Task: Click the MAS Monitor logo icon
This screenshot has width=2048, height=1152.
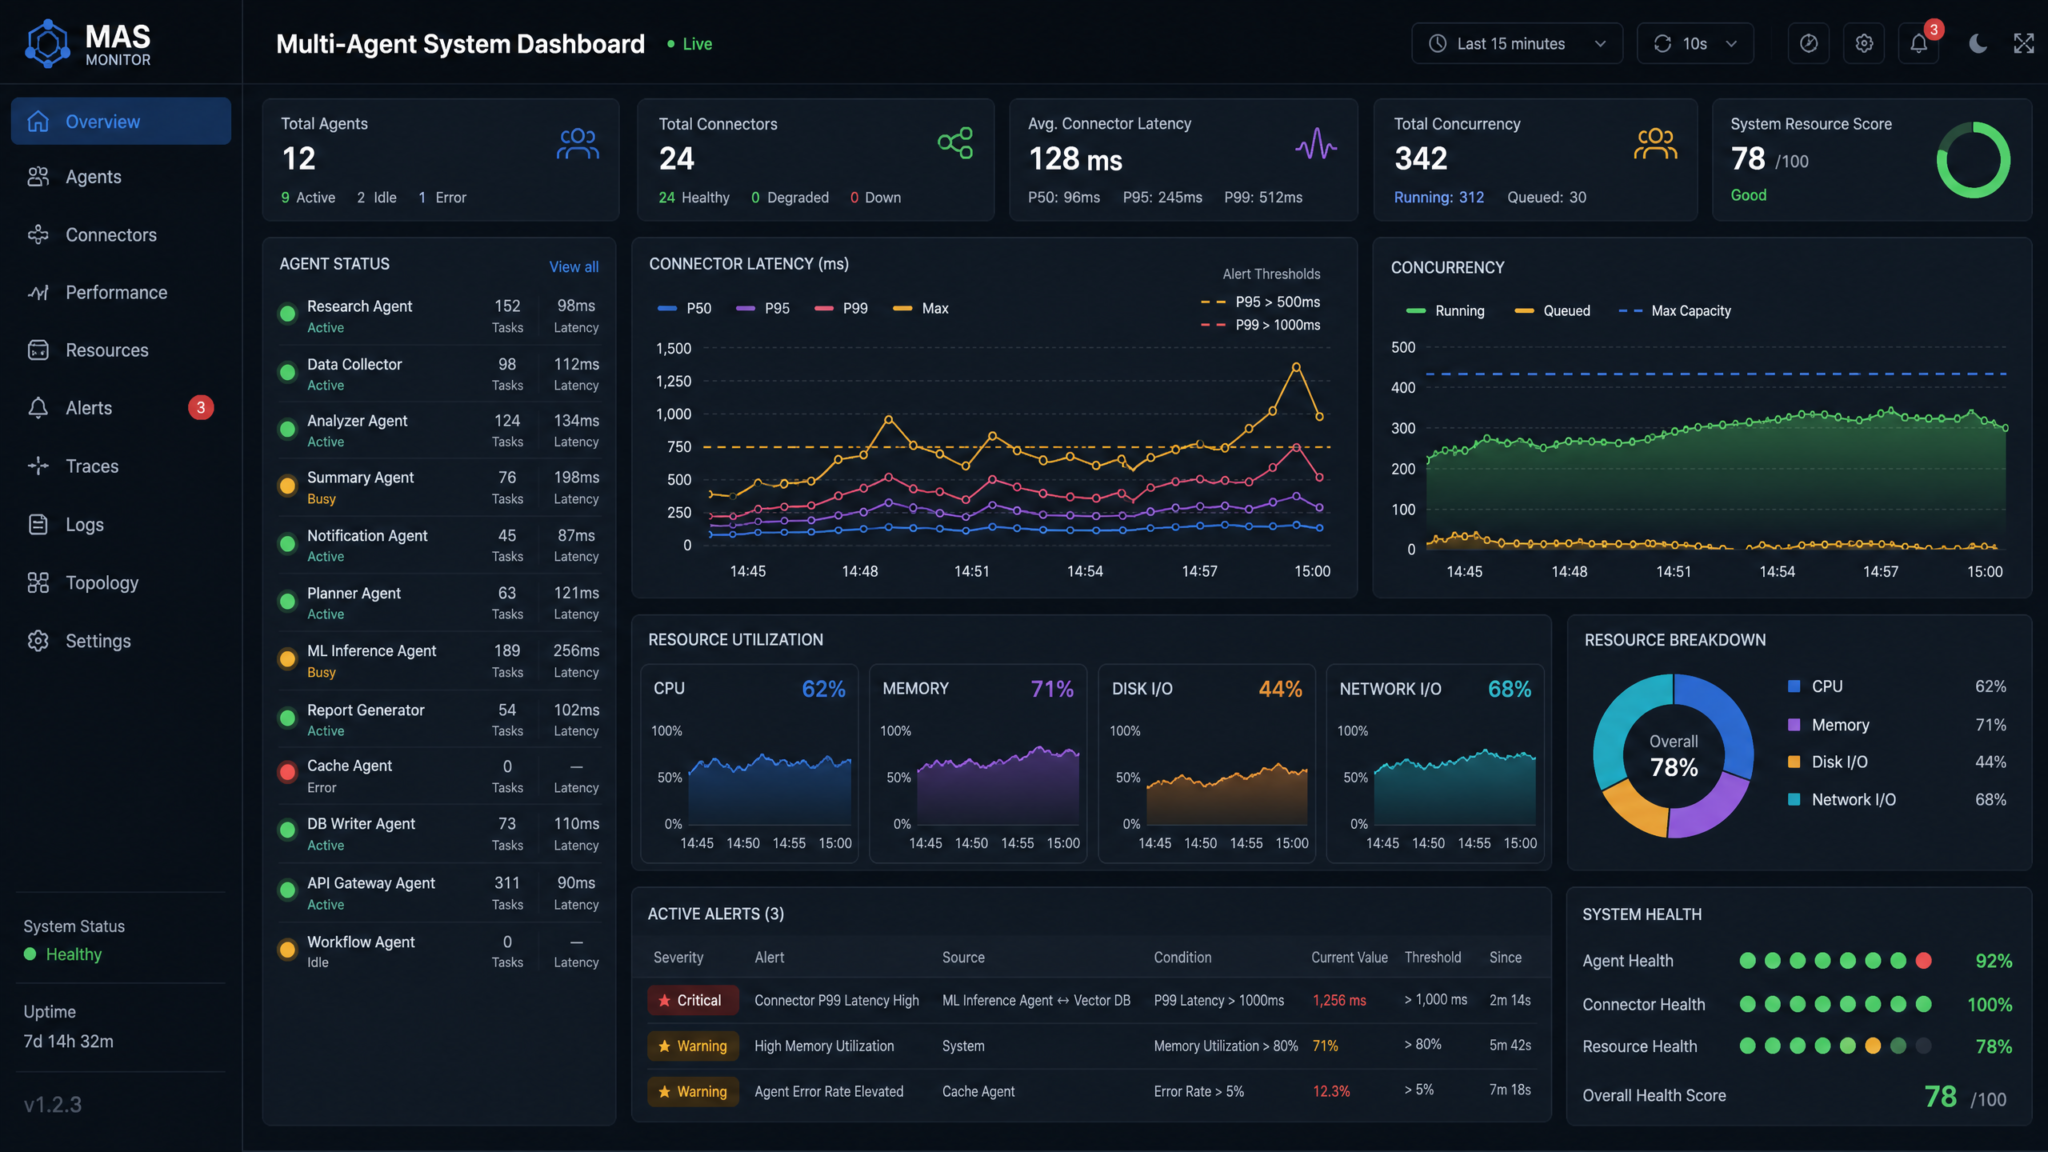Action: 48,43
